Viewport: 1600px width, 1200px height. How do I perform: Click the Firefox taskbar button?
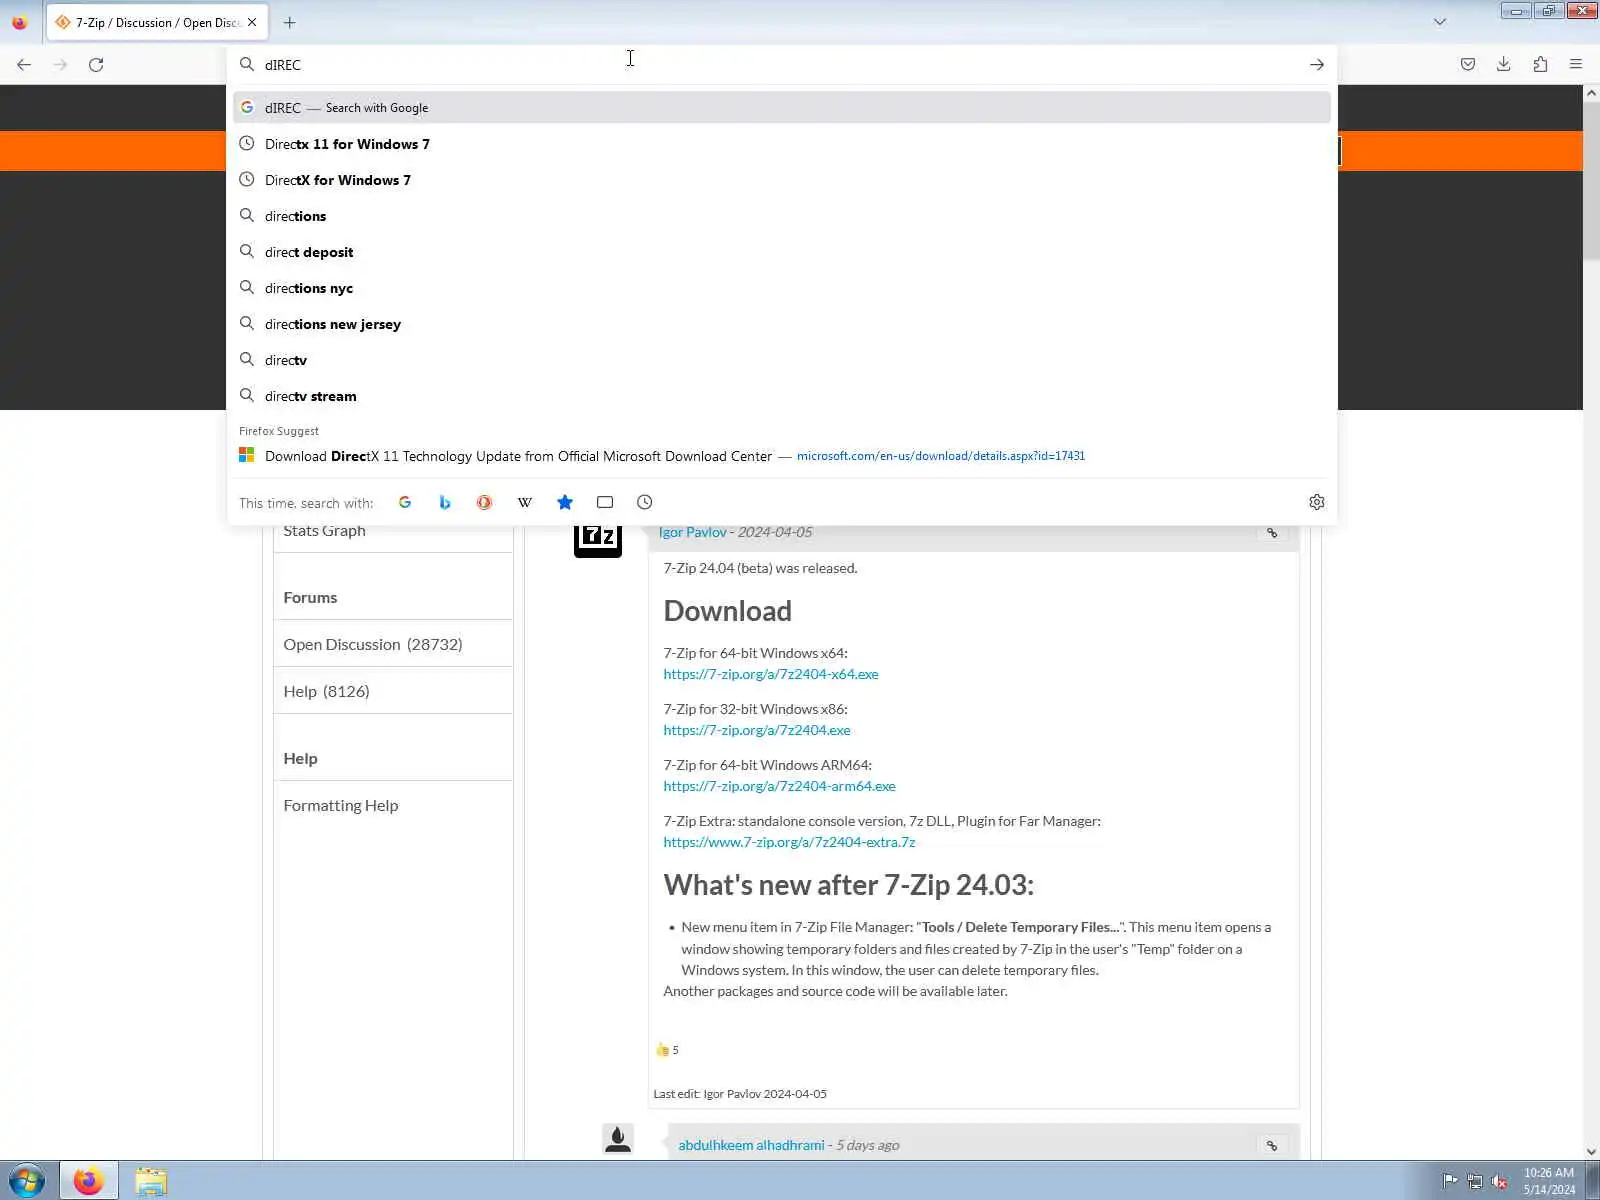tap(89, 1181)
